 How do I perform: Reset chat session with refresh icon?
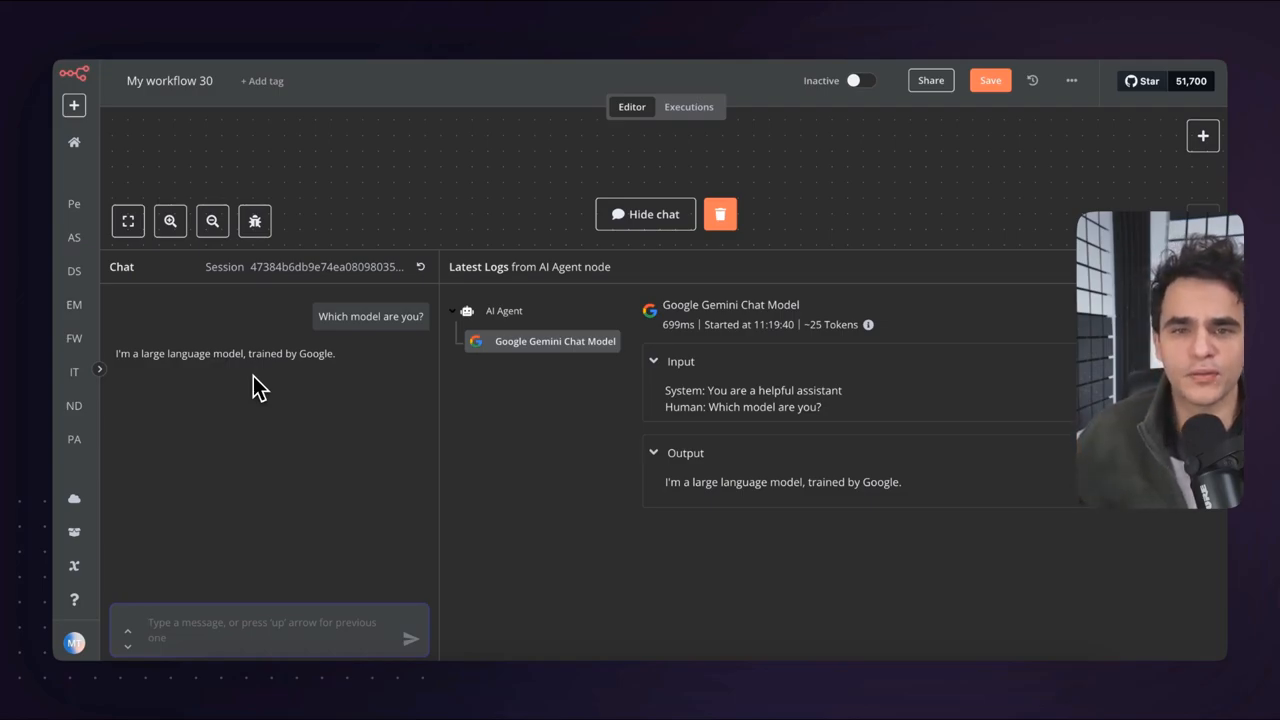pos(421,267)
